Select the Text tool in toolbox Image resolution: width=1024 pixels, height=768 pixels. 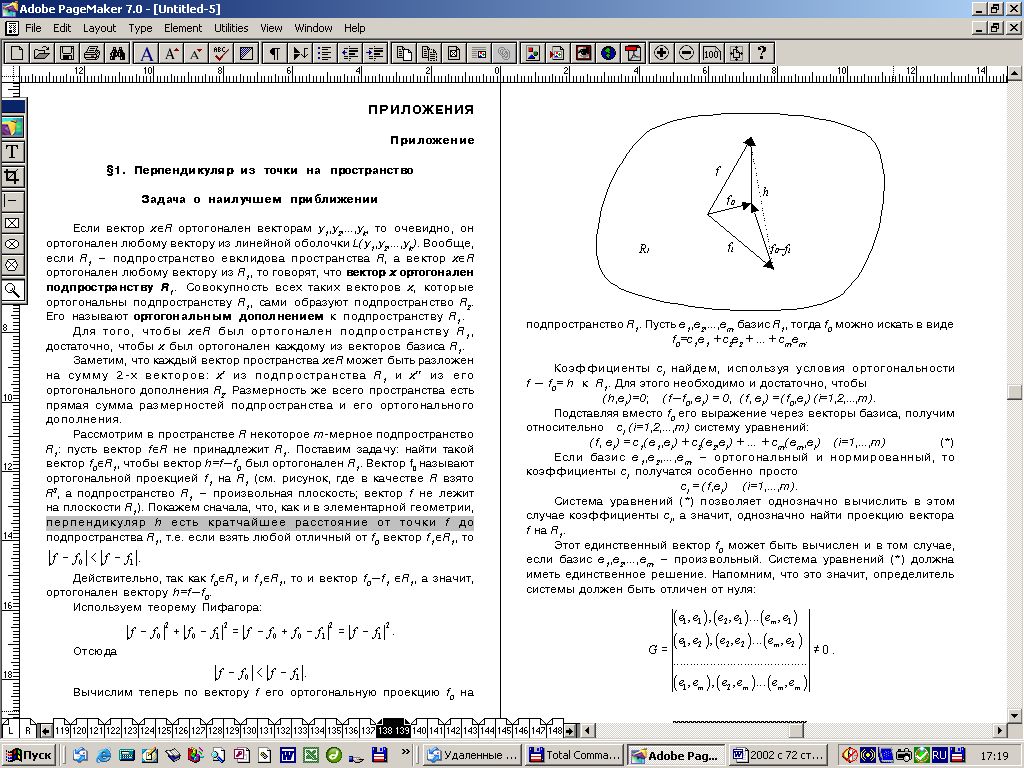[x=12, y=152]
